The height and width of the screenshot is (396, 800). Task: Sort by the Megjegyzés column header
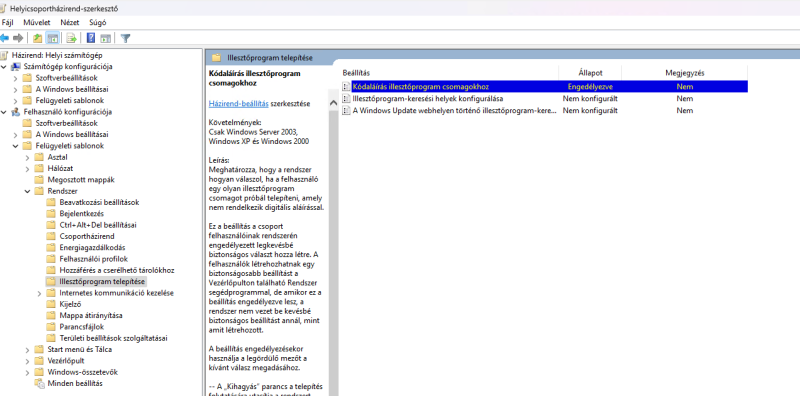(x=685, y=73)
